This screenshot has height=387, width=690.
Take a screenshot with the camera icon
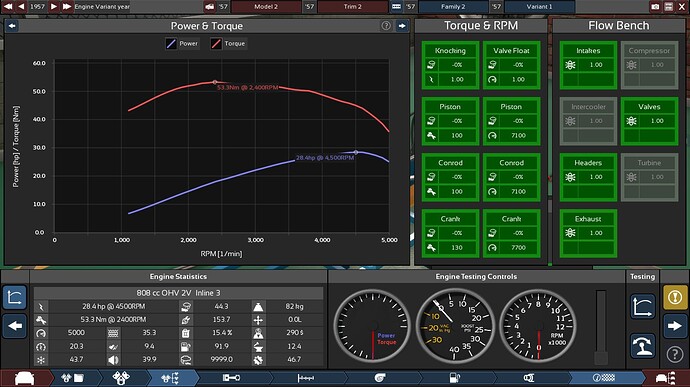(655, 7)
